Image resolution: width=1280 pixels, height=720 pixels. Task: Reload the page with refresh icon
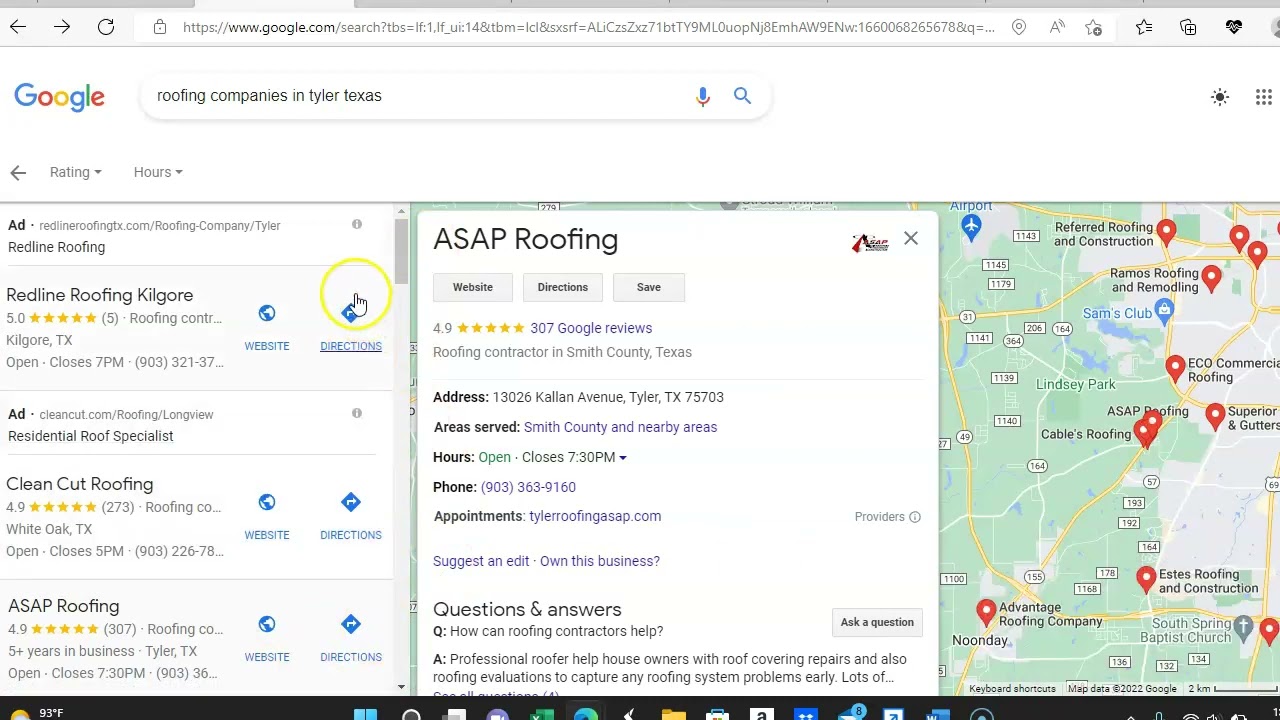106,27
